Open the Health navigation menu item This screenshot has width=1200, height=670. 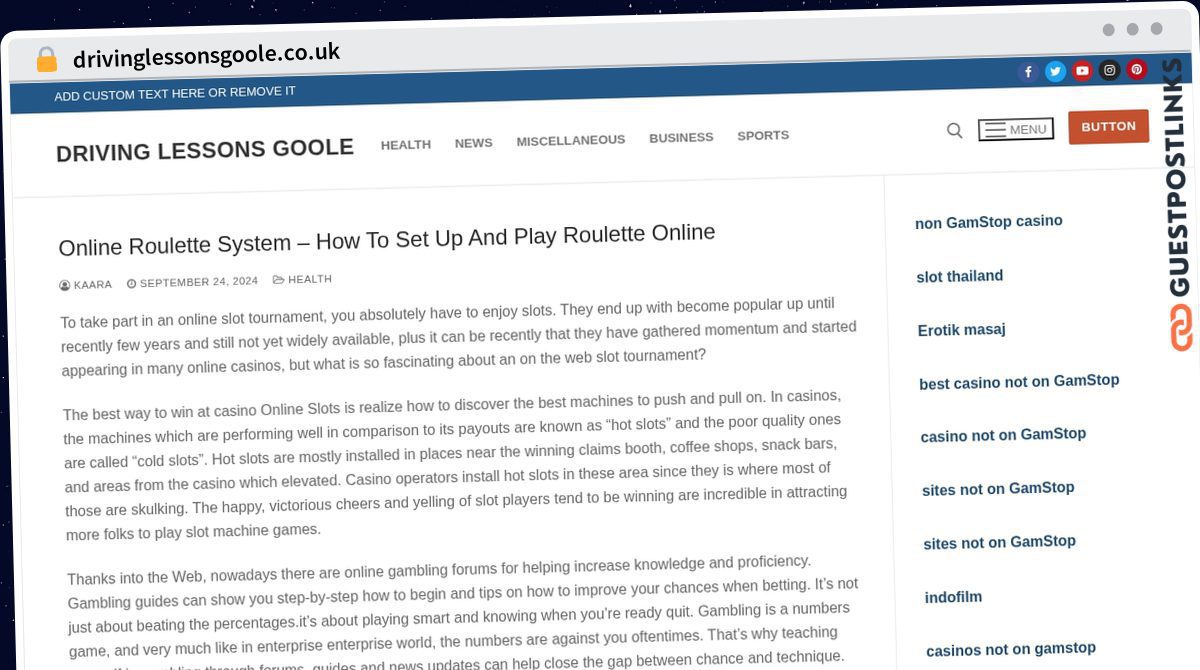[405, 144]
